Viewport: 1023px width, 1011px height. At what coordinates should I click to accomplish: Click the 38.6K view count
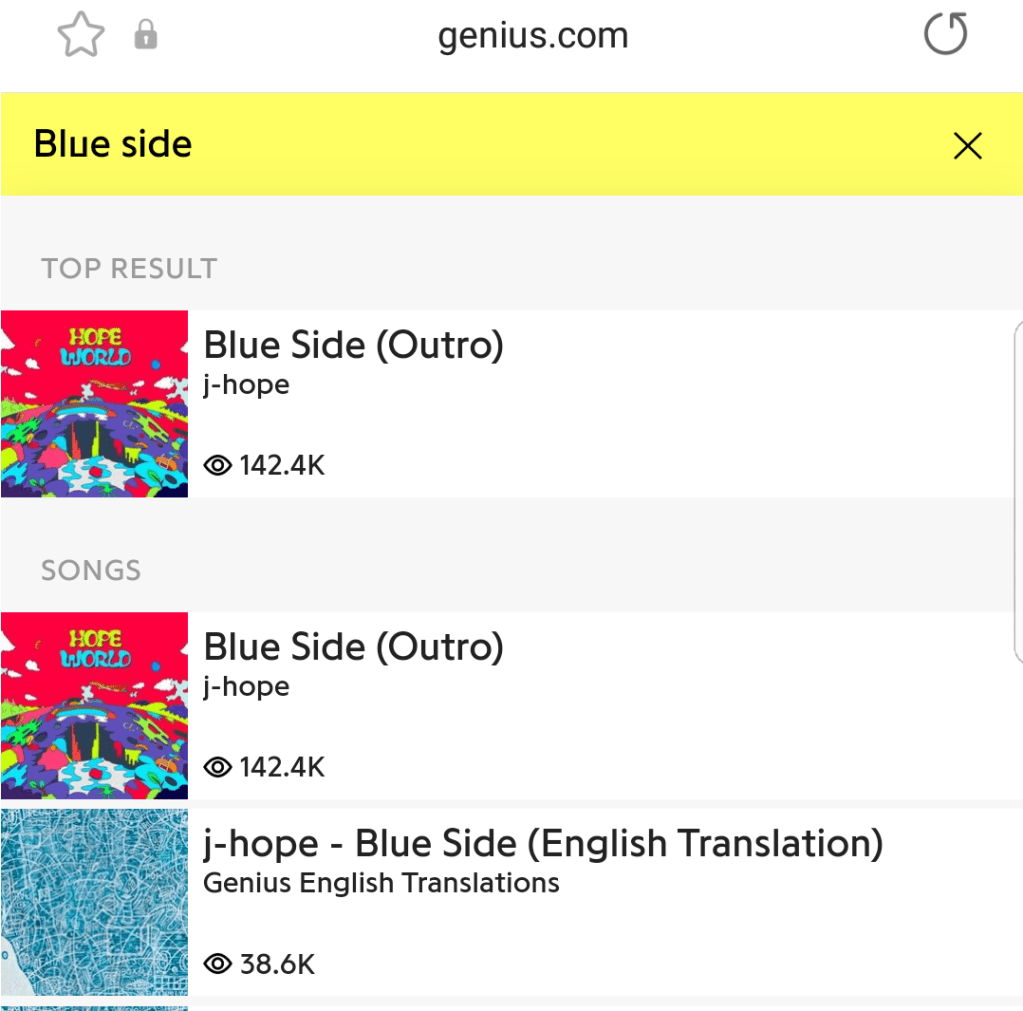click(x=277, y=964)
